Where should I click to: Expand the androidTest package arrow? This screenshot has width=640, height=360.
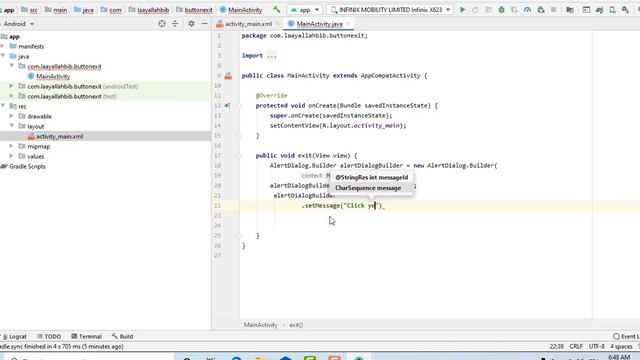(x=11, y=86)
